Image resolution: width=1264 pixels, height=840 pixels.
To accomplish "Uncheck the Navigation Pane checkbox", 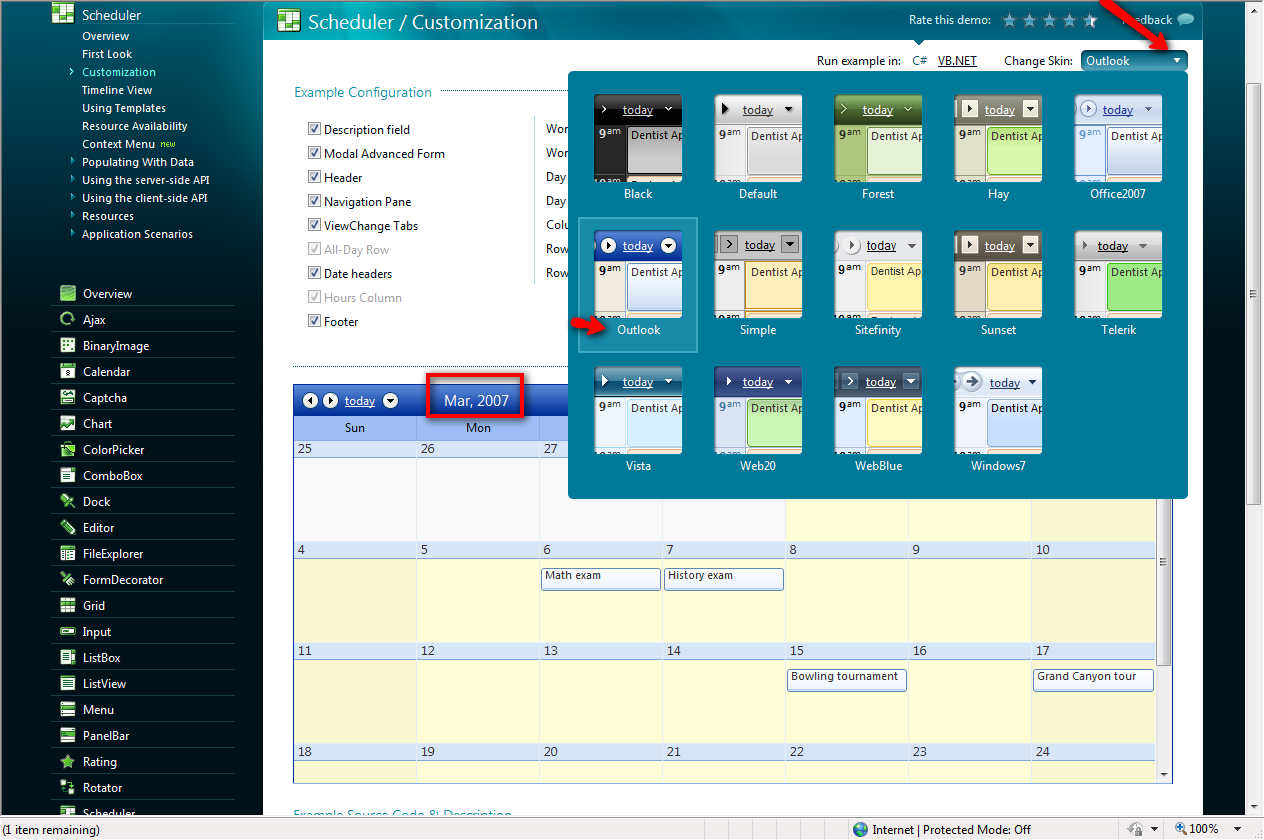I will [x=314, y=201].
